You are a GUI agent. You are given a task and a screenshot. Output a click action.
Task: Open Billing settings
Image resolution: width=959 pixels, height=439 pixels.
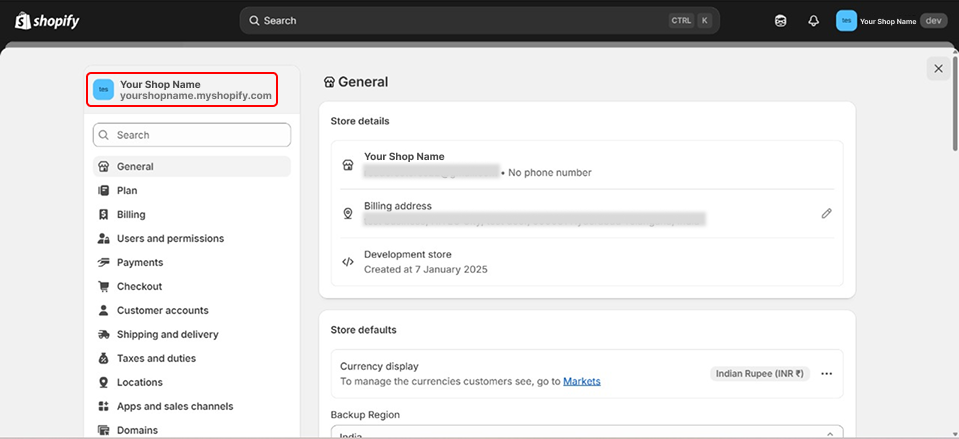pos(131,214)
